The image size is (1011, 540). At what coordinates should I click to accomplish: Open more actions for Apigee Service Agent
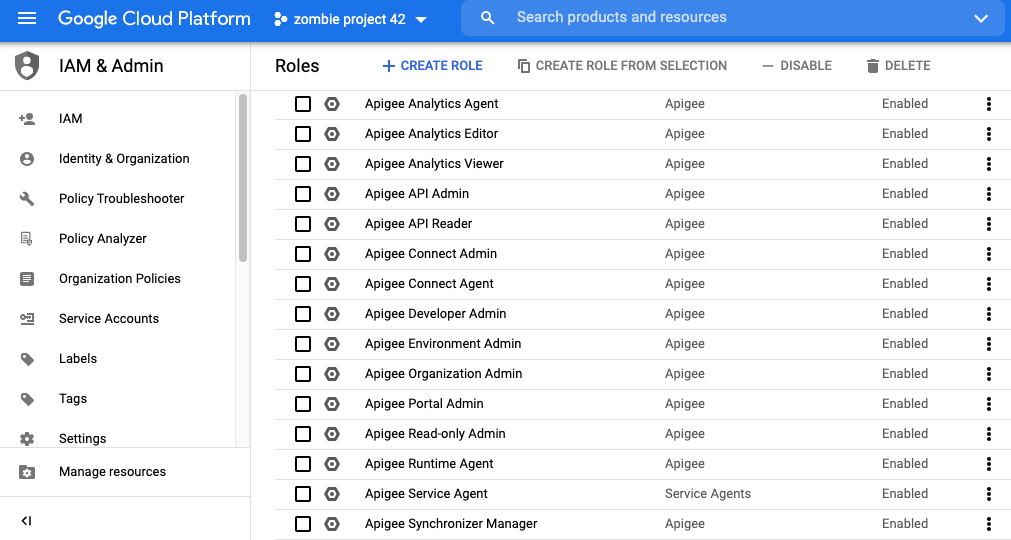click(x=988, y=494)
